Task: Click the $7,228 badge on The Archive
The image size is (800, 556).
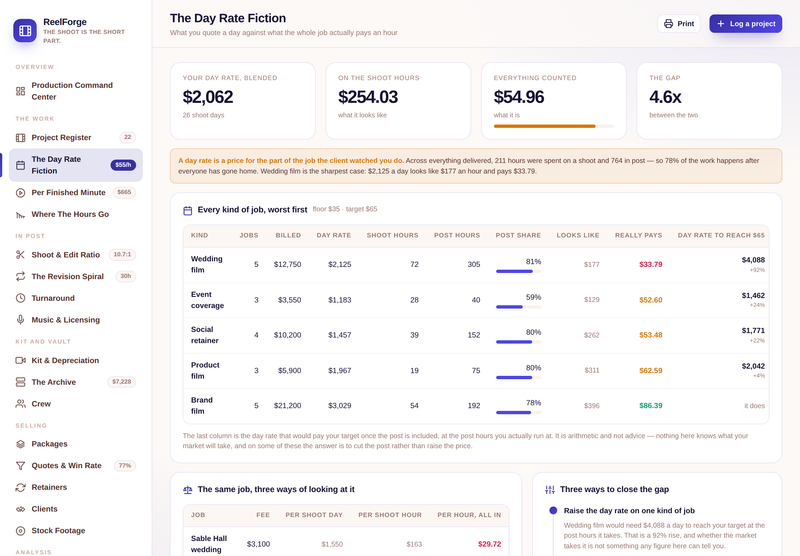Action: pos(121,382)
